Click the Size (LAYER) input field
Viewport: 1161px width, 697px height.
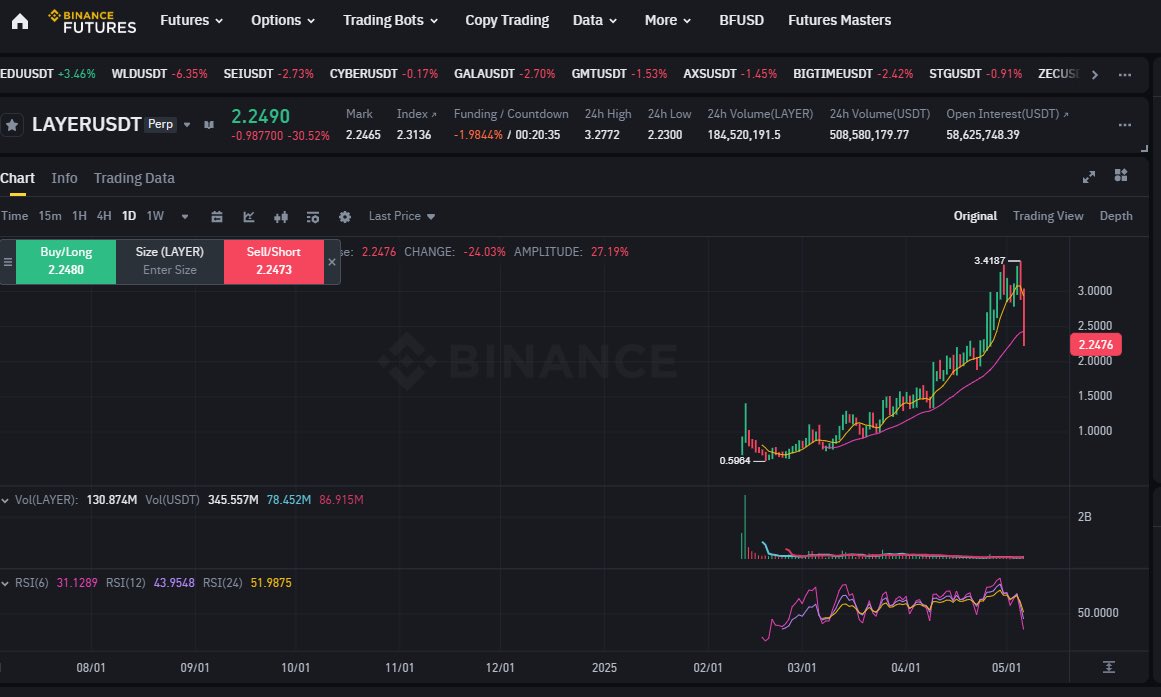170,261
